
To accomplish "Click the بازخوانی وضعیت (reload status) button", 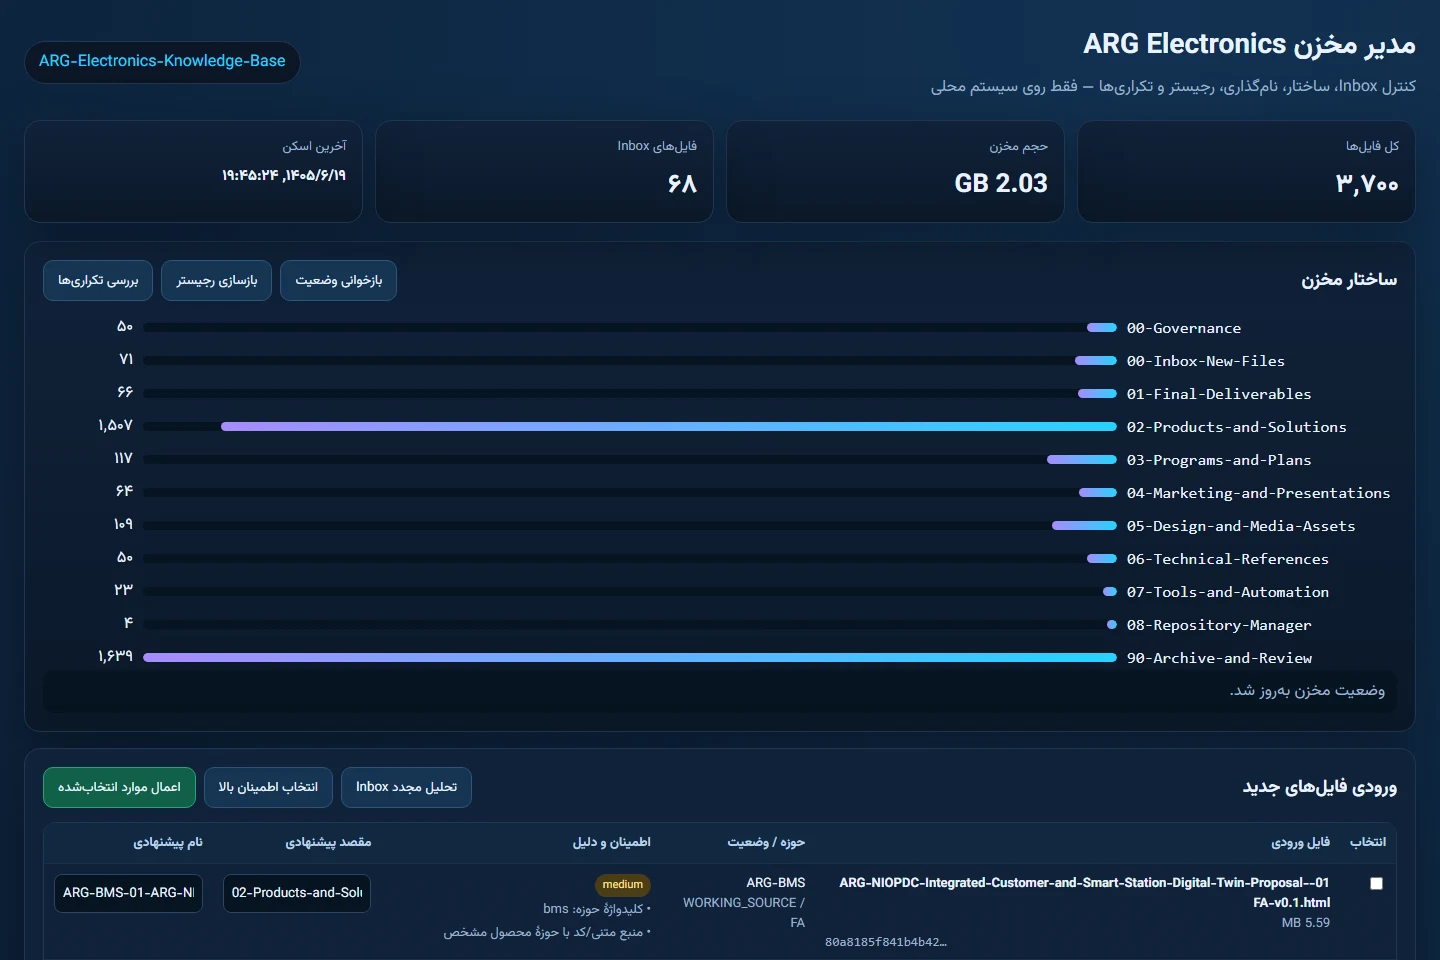I will click(339, 280).
